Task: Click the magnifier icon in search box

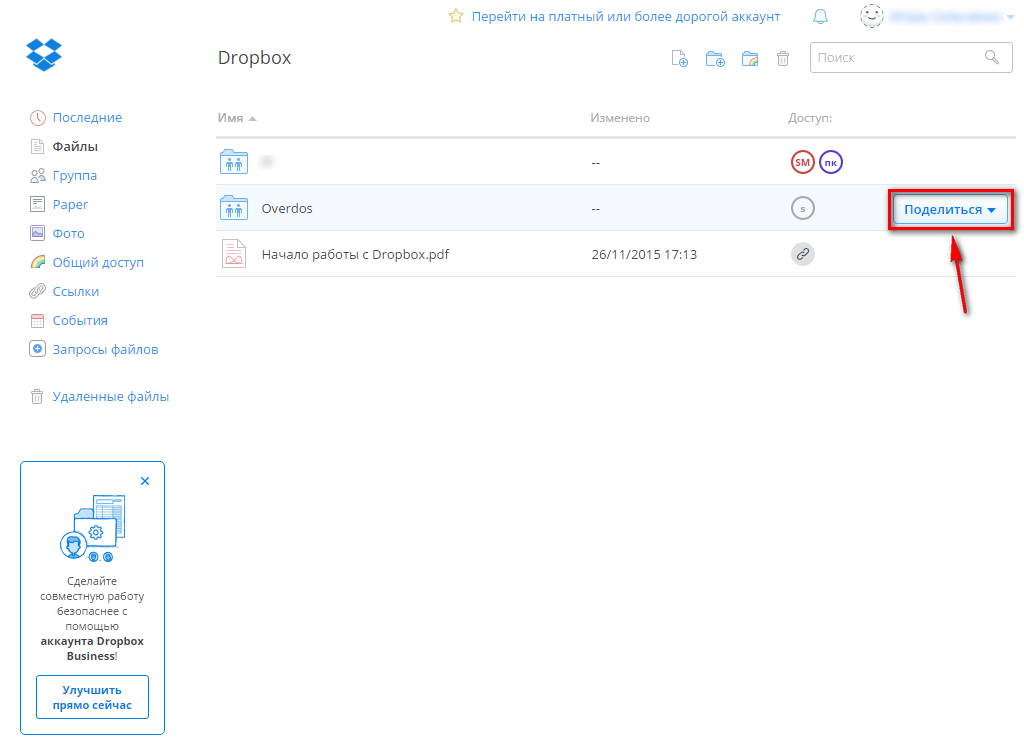Action: (x=991, y=57)
